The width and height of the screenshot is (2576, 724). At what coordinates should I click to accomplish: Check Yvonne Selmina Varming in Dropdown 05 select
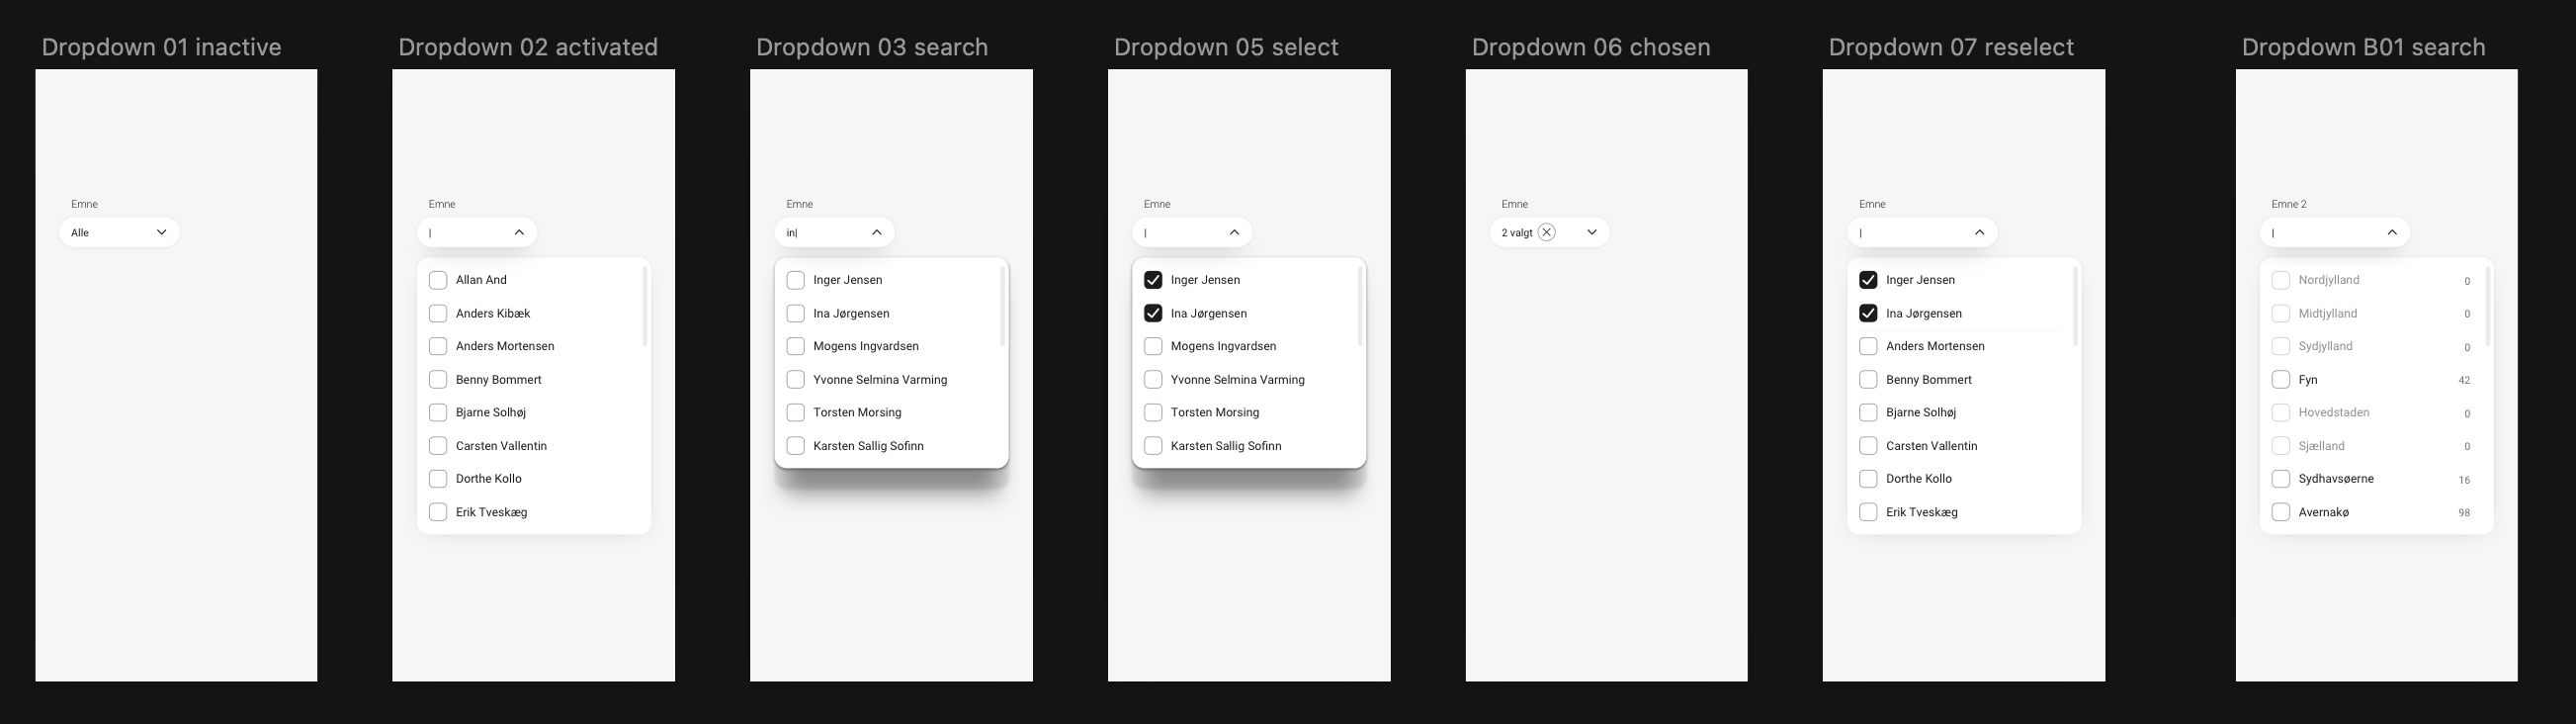pos(1153,380)
